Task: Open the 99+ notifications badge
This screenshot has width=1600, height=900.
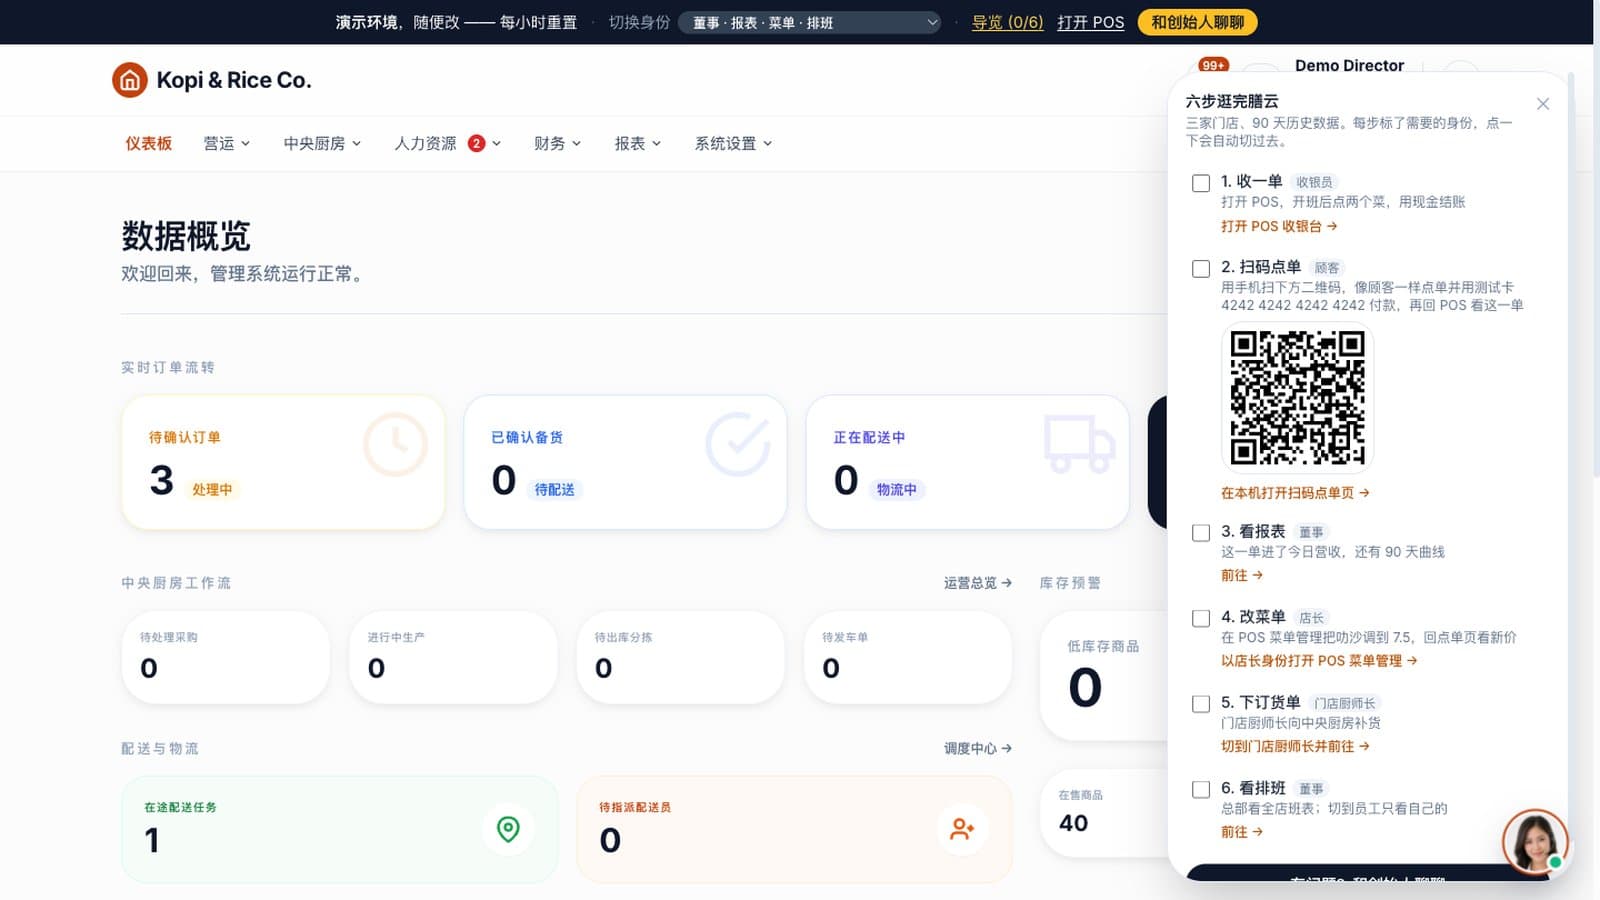Action: pyautogui.click(x=1213, y=65)
